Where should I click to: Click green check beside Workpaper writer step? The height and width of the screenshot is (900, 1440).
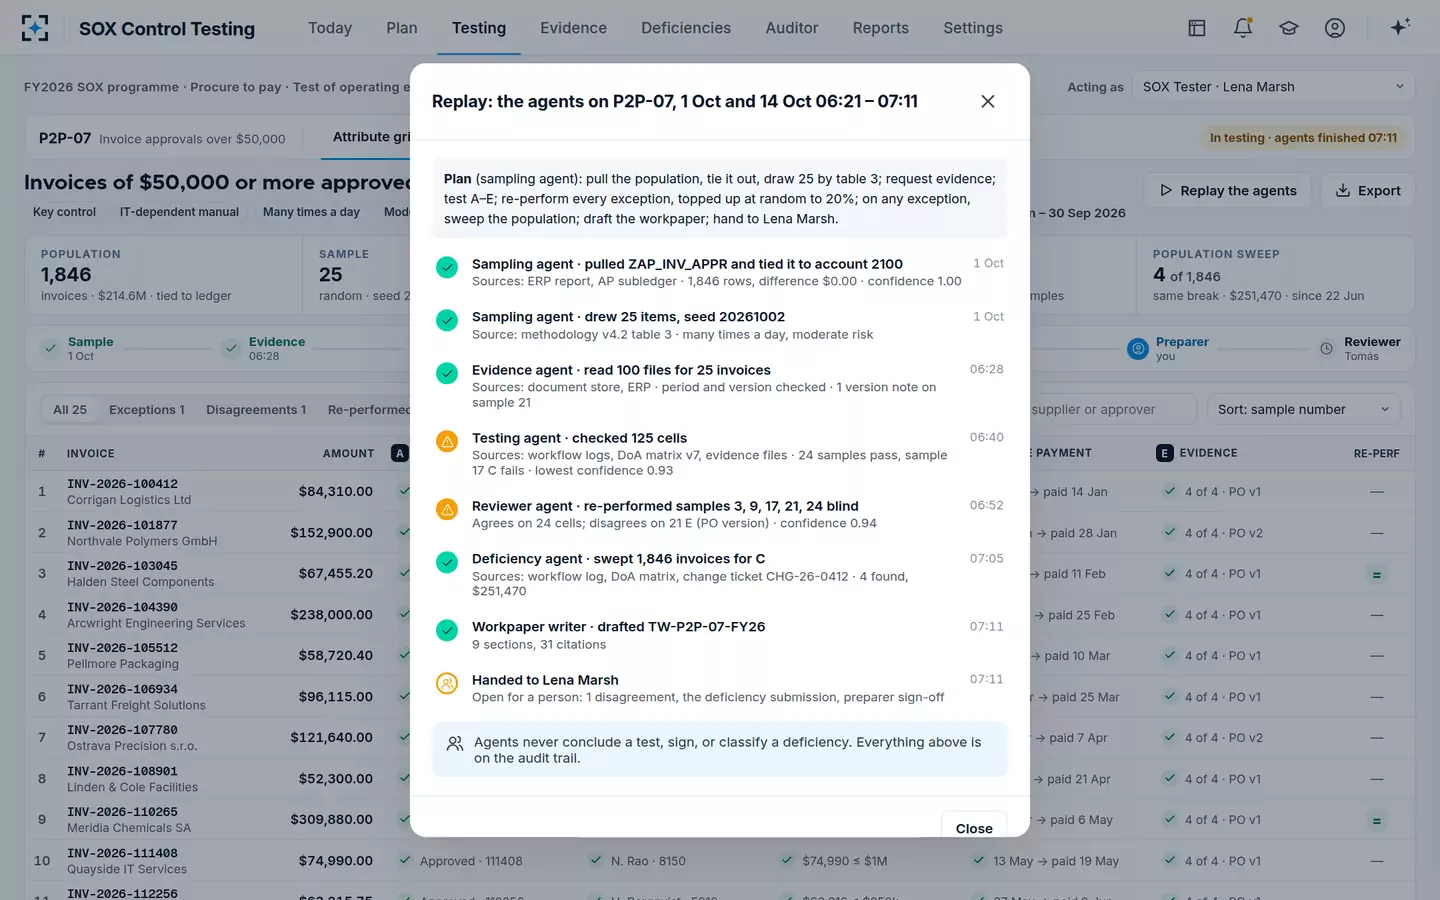tap(447, 630)
